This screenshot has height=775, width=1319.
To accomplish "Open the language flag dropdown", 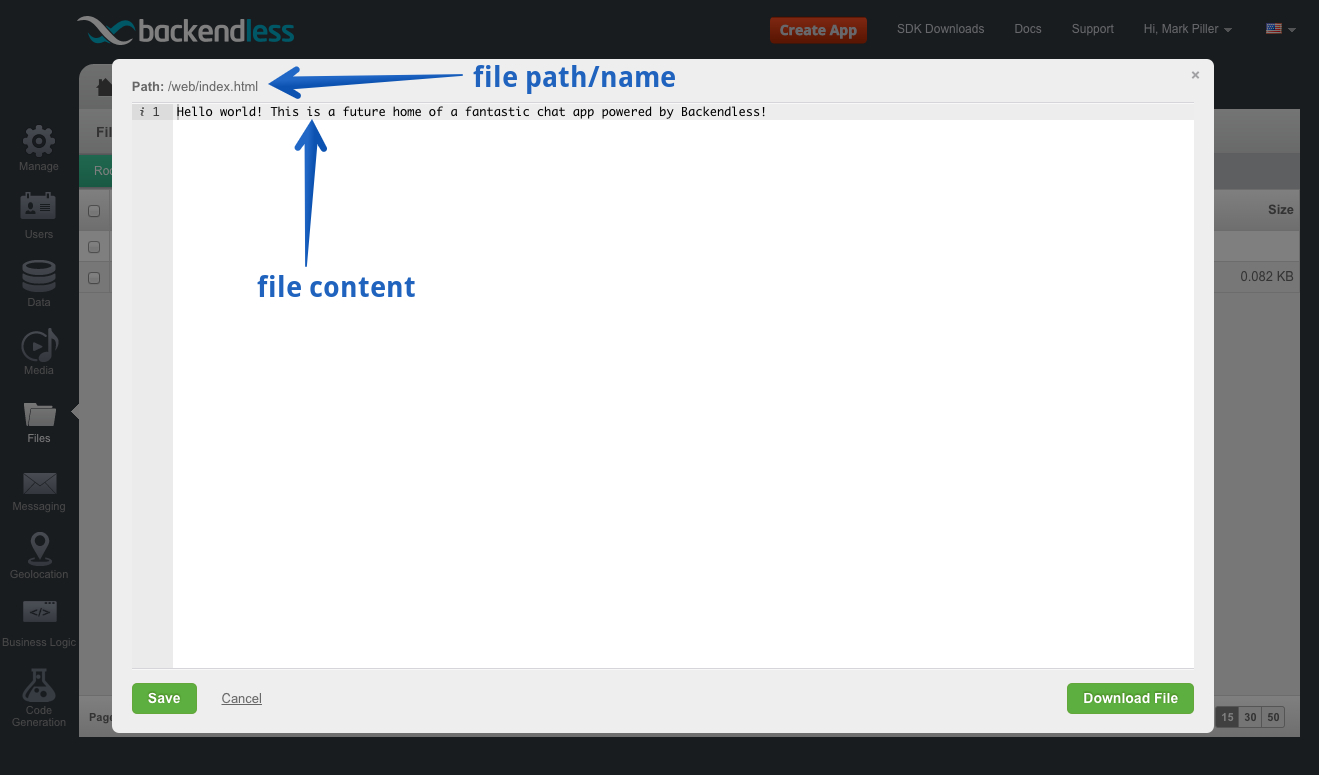I will [x=1280, y=29].
